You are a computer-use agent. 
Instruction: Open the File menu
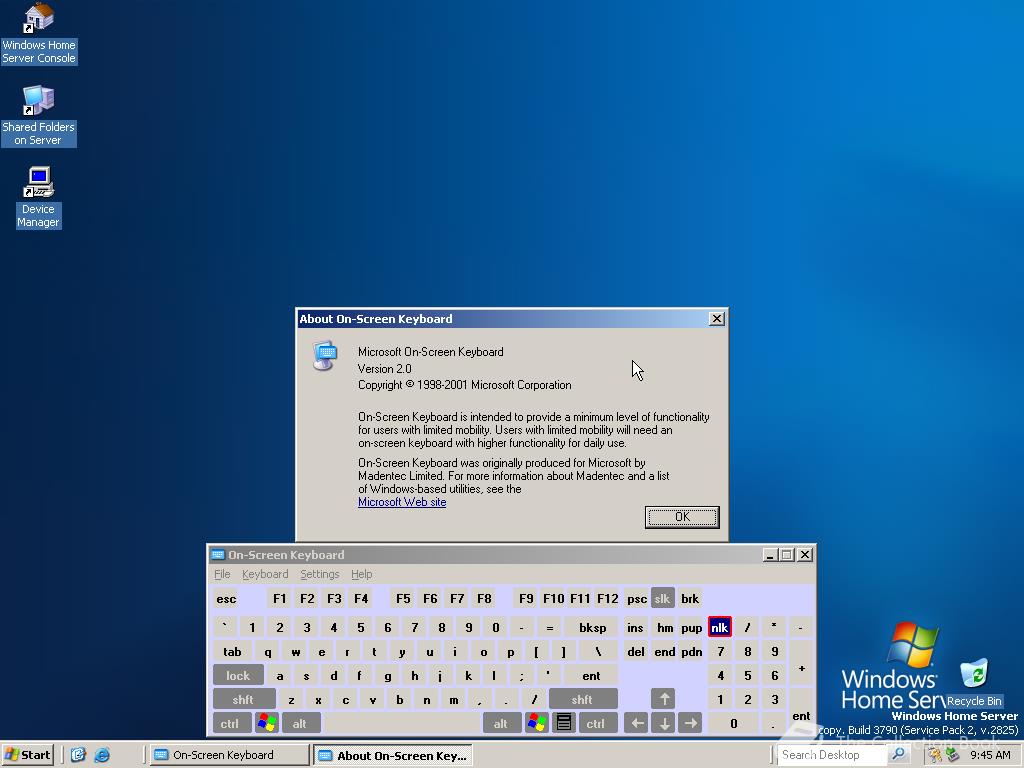[x=222, y=574]
